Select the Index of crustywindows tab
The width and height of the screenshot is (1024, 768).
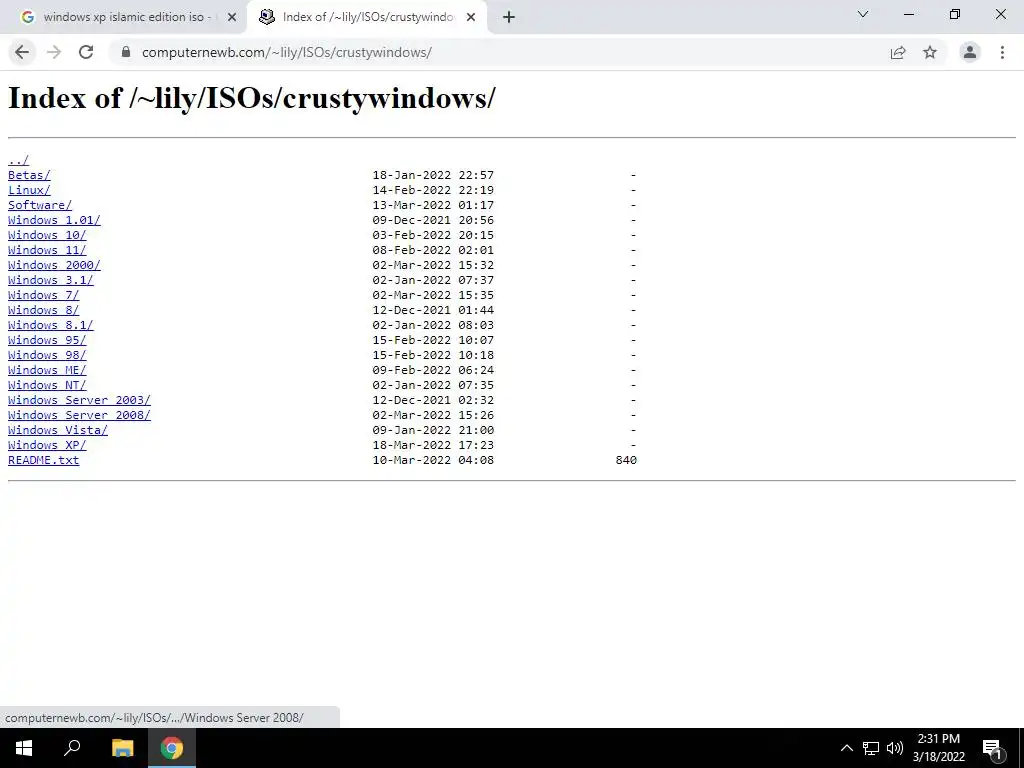click(x=366, y=17)
